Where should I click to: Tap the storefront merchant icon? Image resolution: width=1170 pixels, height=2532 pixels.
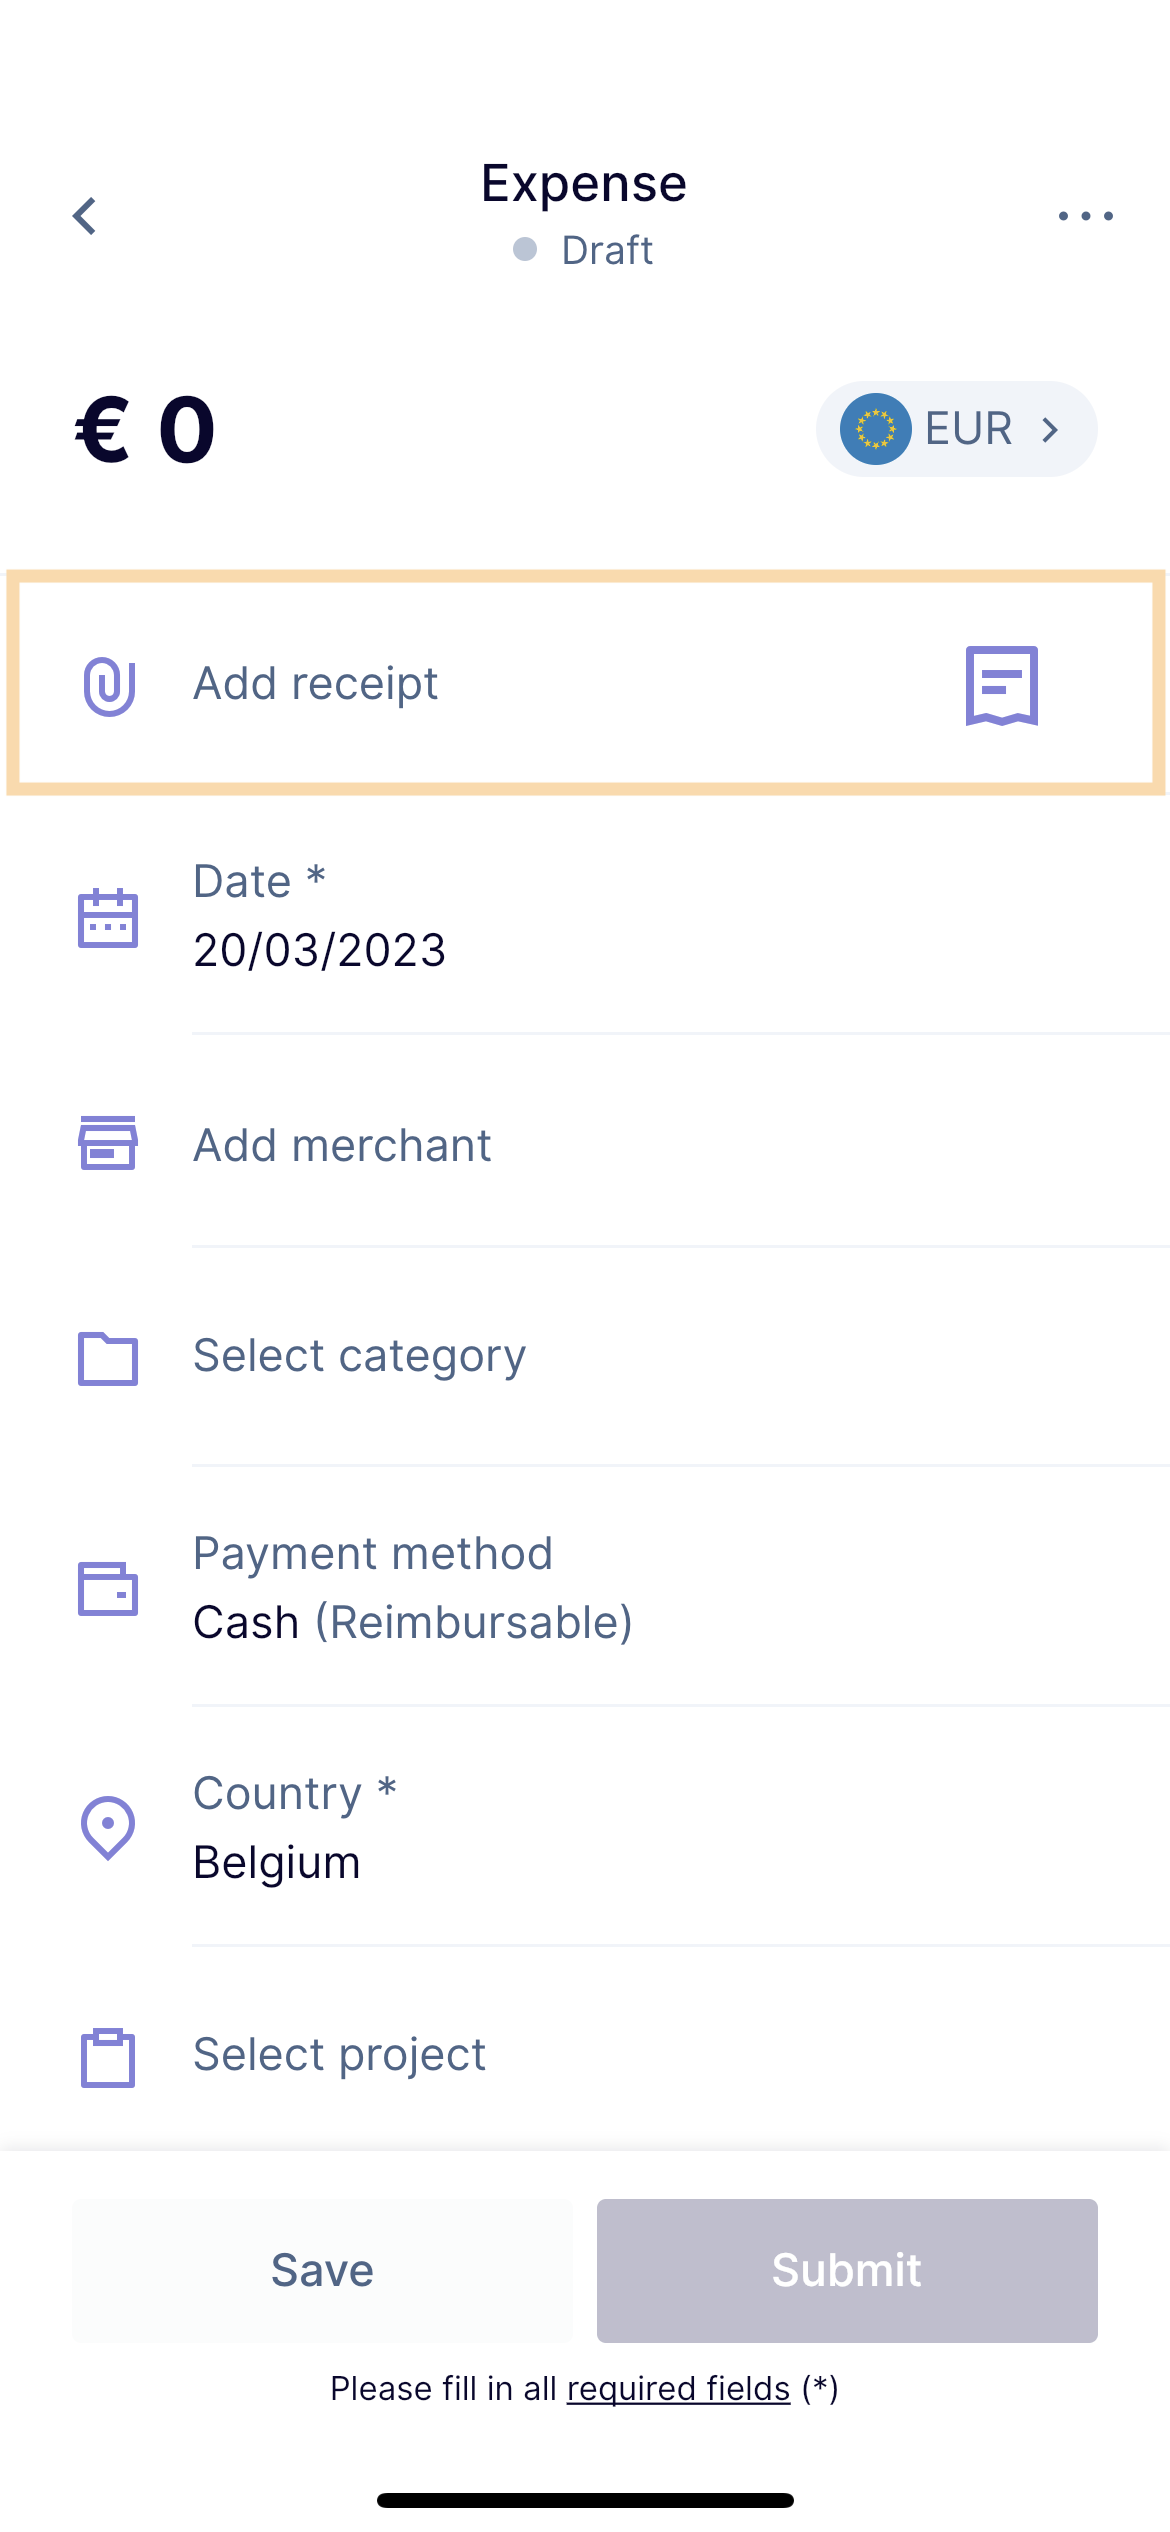108,1143
